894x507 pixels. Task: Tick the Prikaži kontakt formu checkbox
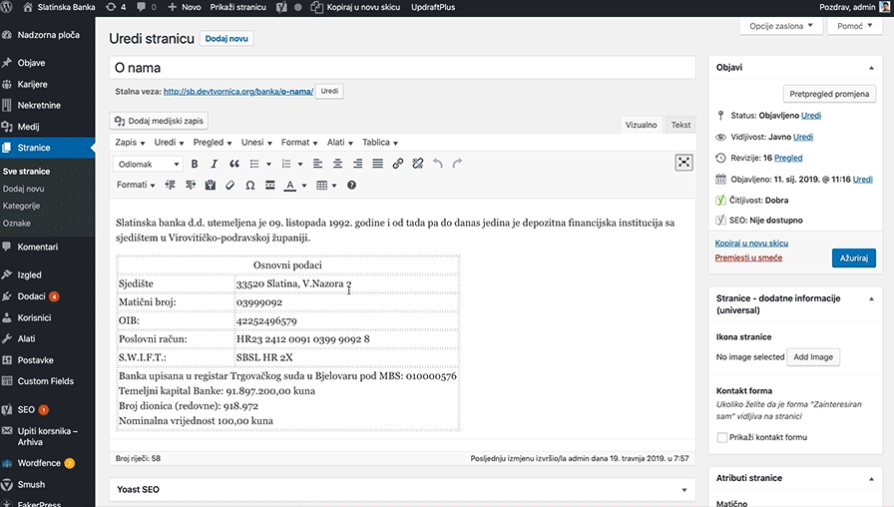[723, 438]
